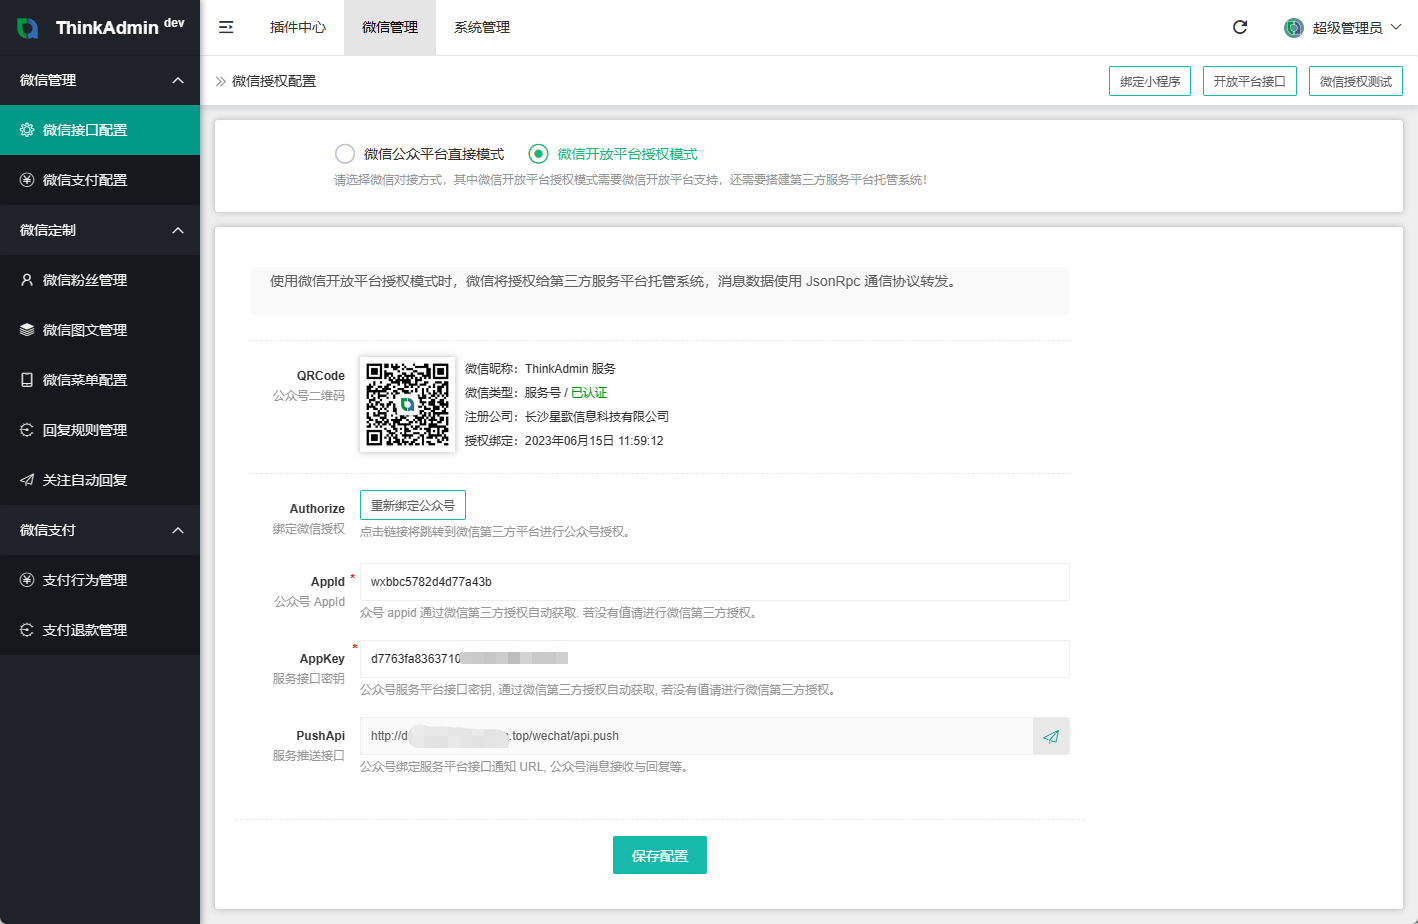
Task: Click the ThinkAdmin title text
Action: (107, 28)
